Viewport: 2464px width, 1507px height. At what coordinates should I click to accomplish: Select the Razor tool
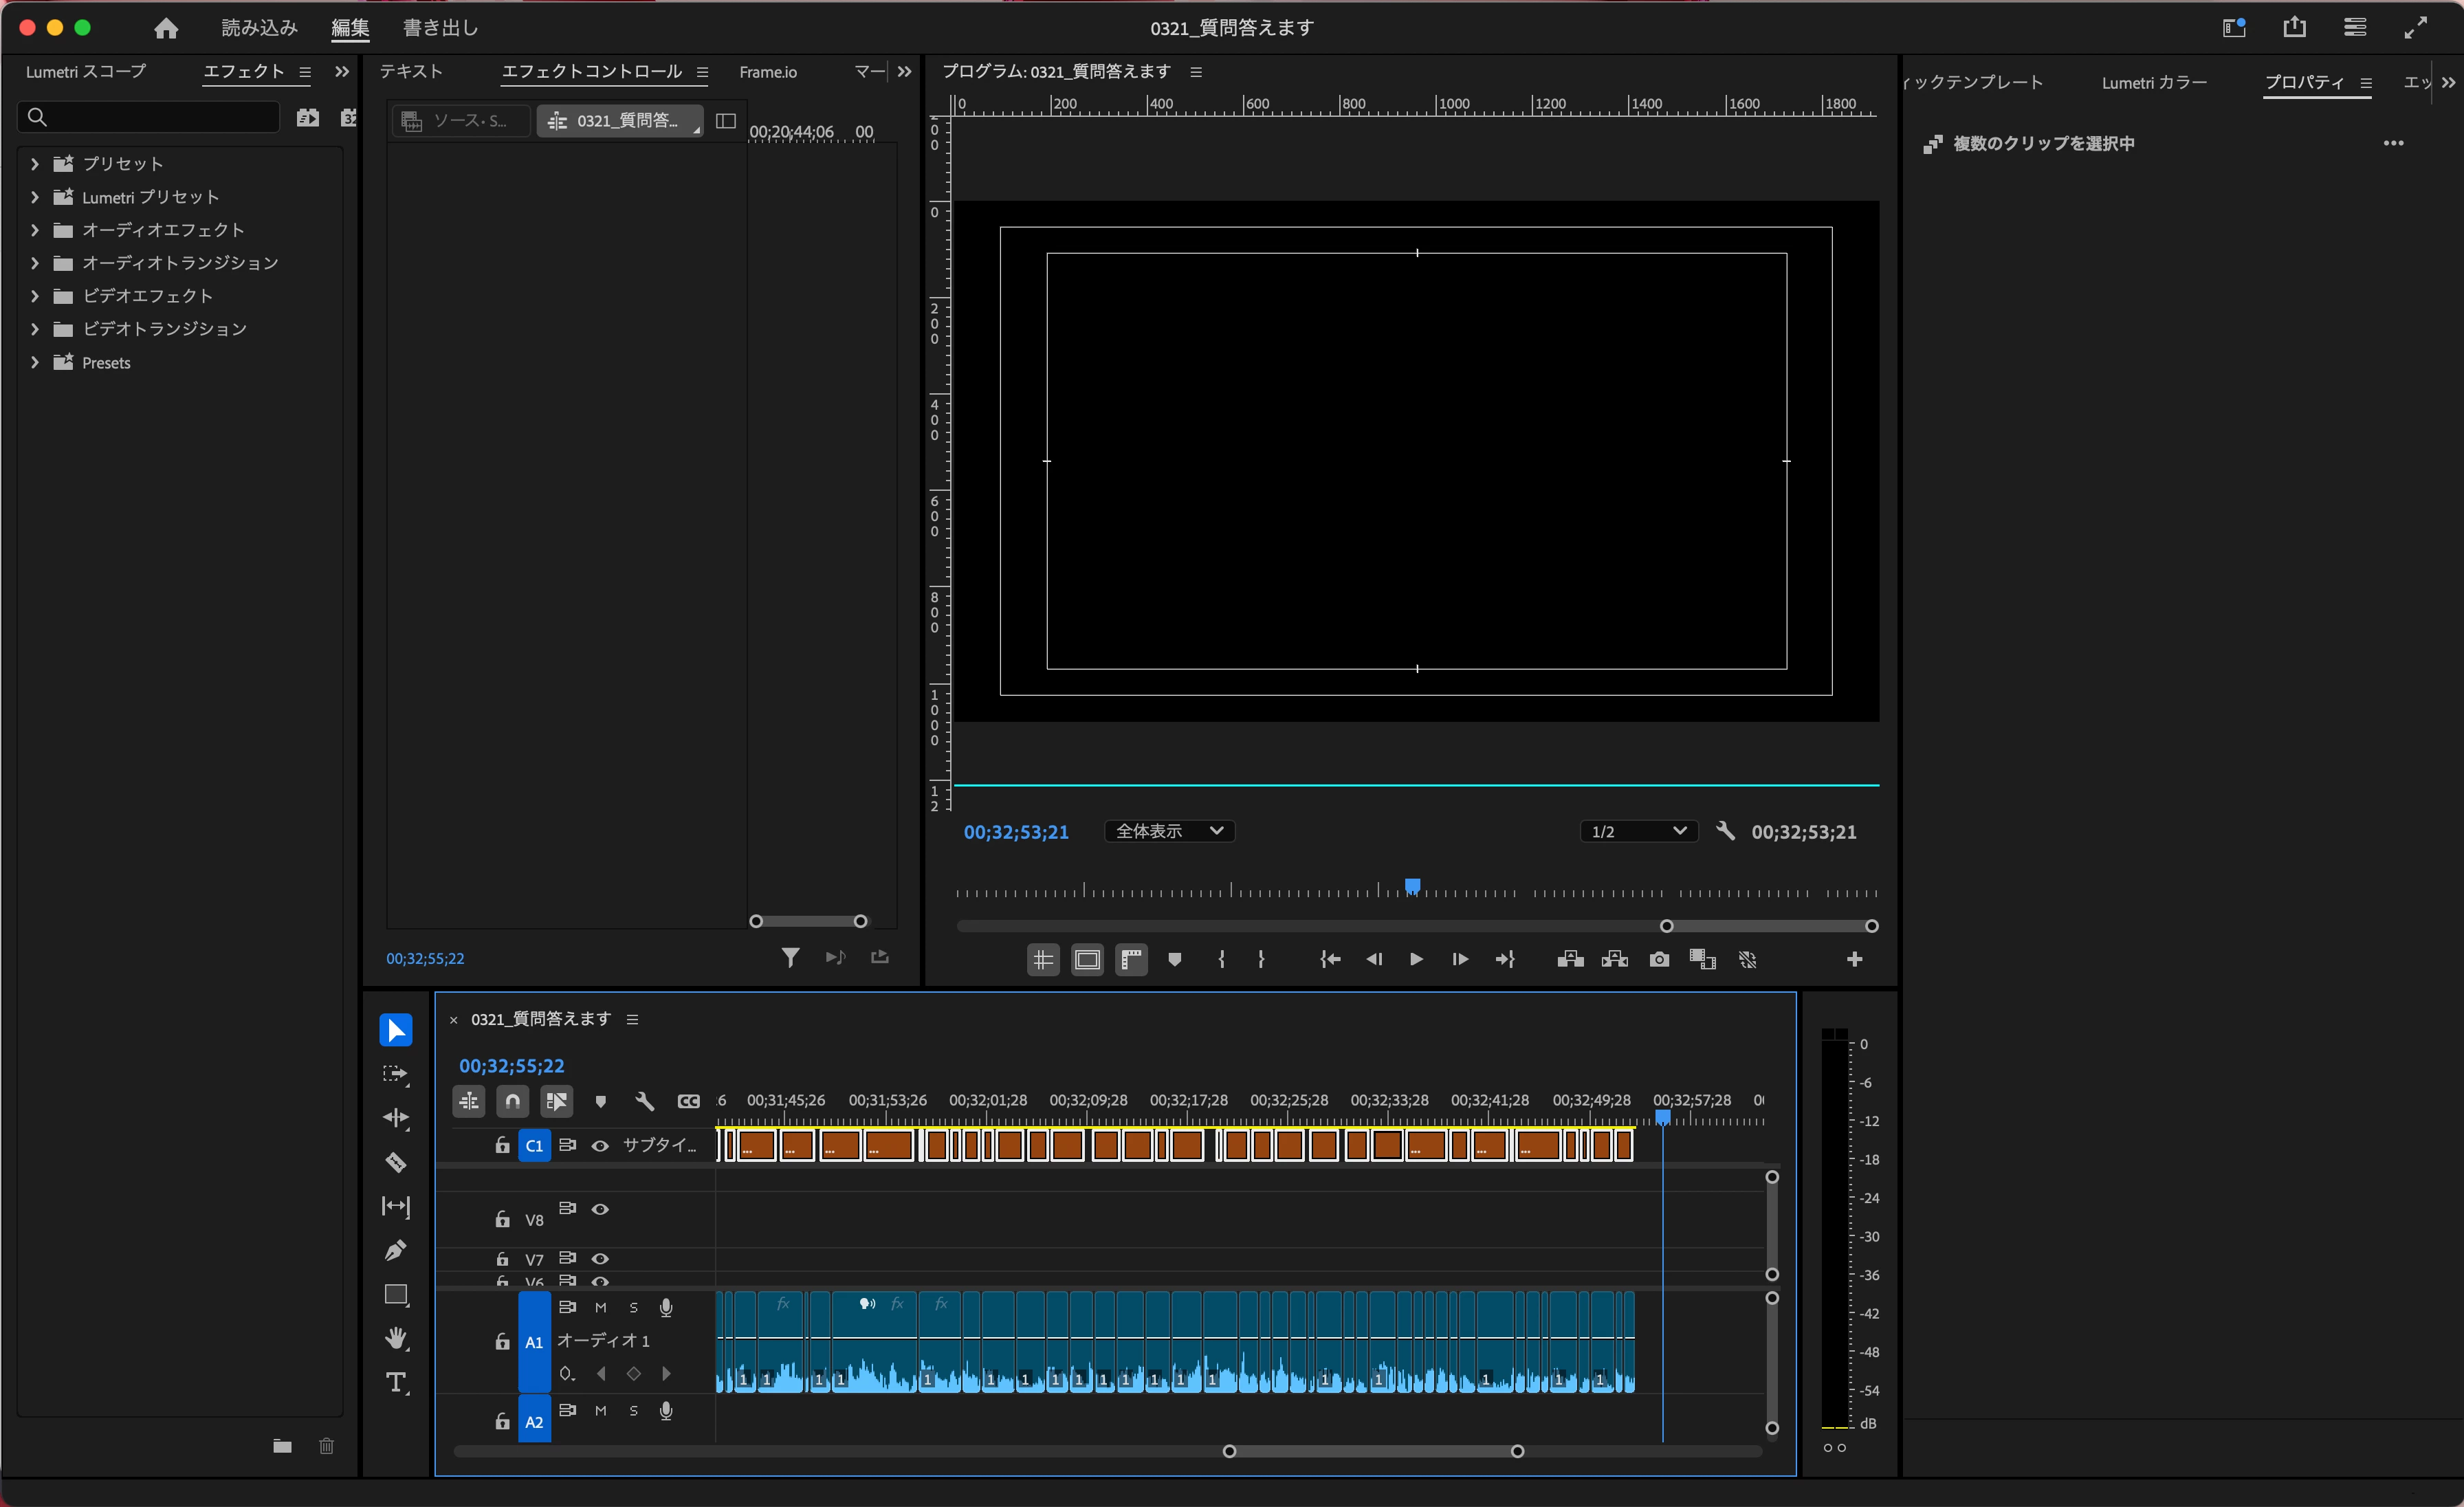click(x=396, y=1162)
